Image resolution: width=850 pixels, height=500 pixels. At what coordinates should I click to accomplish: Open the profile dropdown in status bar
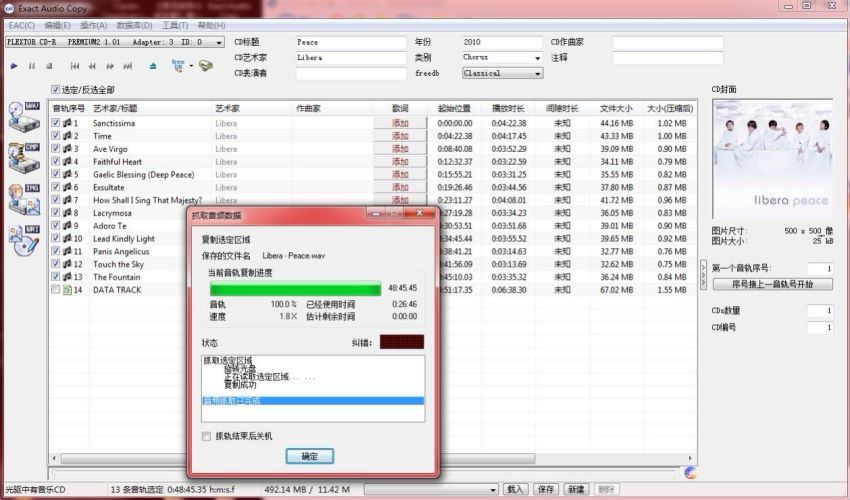click(x=493, y=490)
